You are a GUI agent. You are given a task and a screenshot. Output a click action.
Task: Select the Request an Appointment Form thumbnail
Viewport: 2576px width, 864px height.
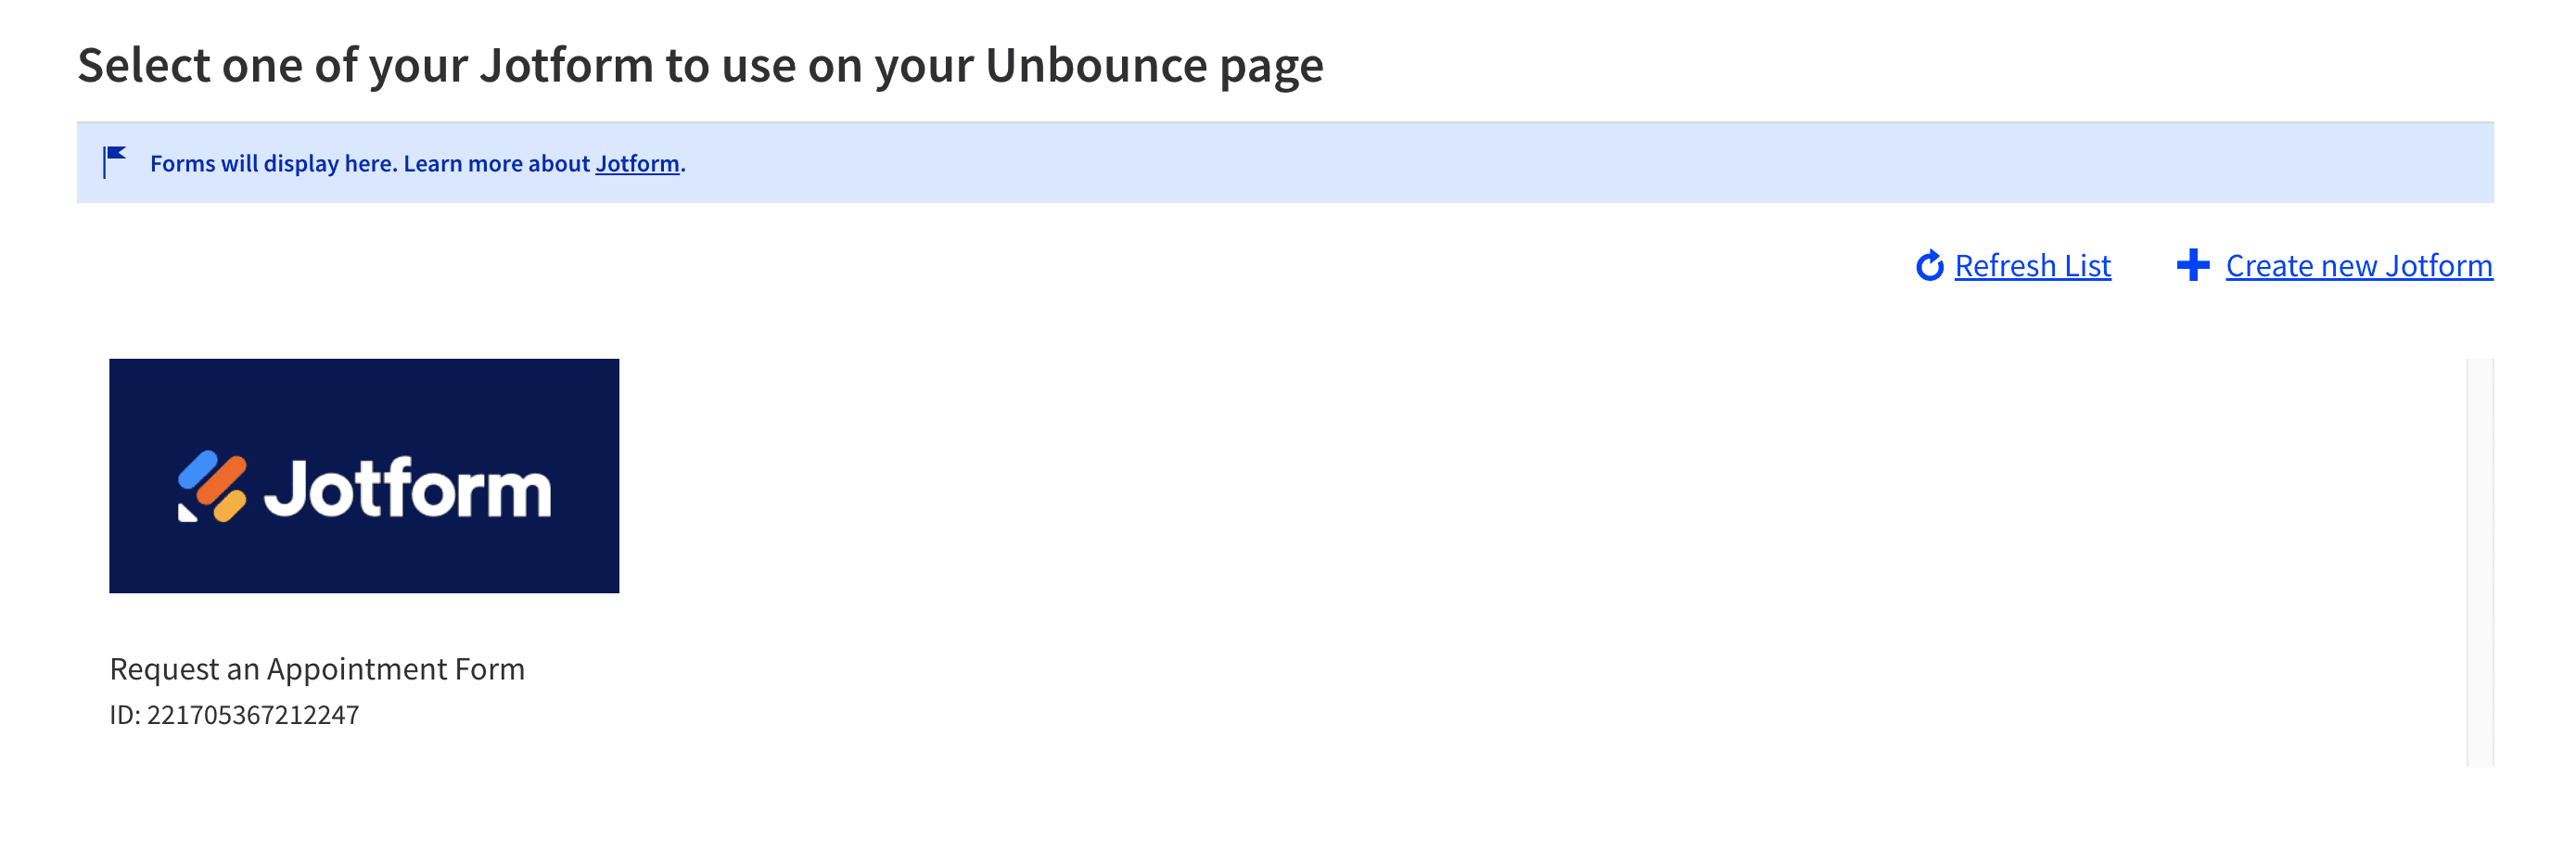364,476
